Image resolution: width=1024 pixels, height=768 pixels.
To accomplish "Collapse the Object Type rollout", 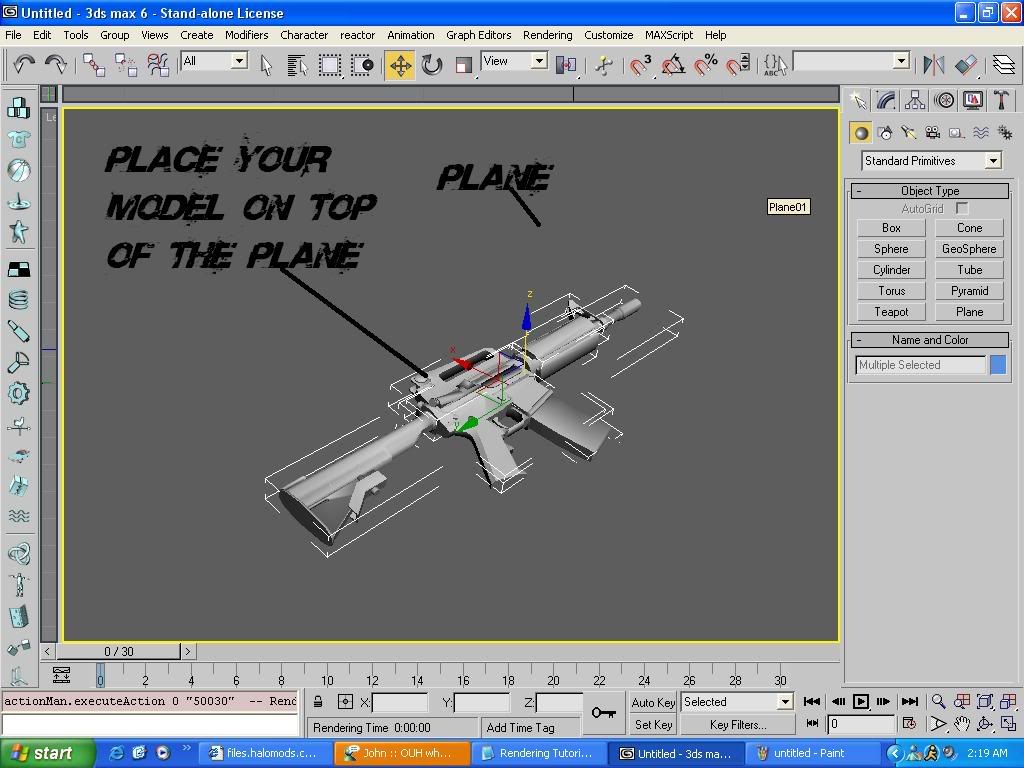I will [x=930, y=191].
